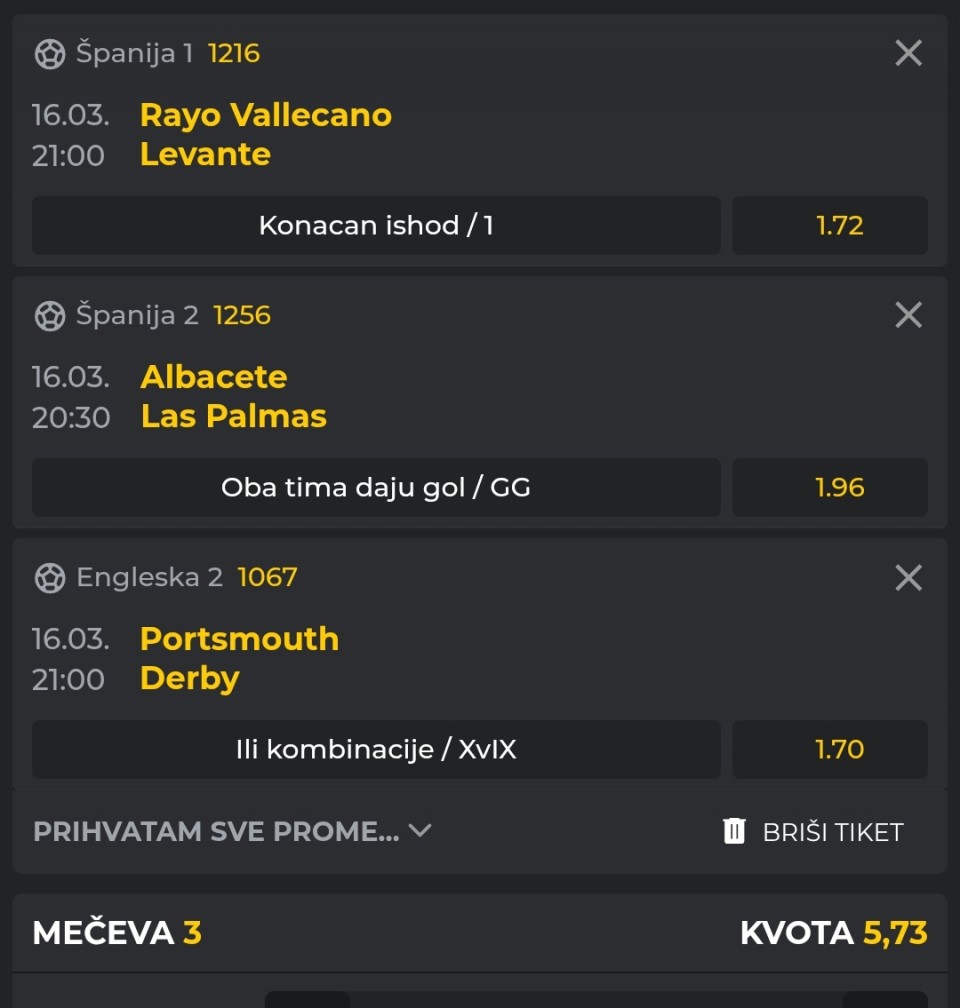Click the soccer ball icon beside Španija 1
The image size is (960, 1008).
pyautogui.click(x=50, y=53)
